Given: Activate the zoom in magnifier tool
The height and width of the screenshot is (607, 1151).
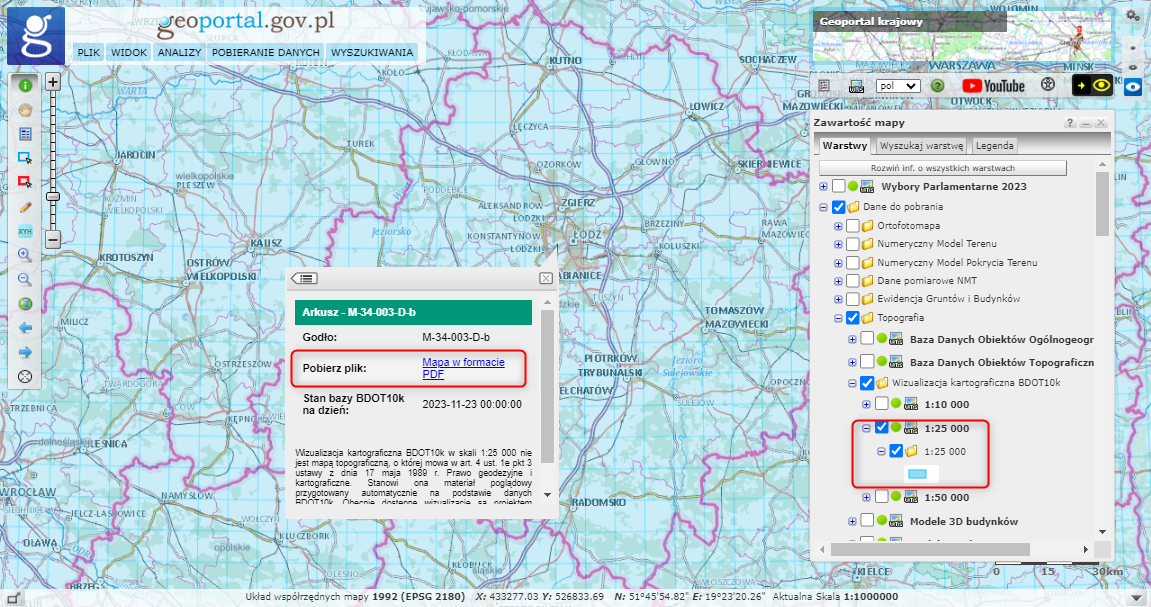Looking at the screenshot, I should pos(25,254).
